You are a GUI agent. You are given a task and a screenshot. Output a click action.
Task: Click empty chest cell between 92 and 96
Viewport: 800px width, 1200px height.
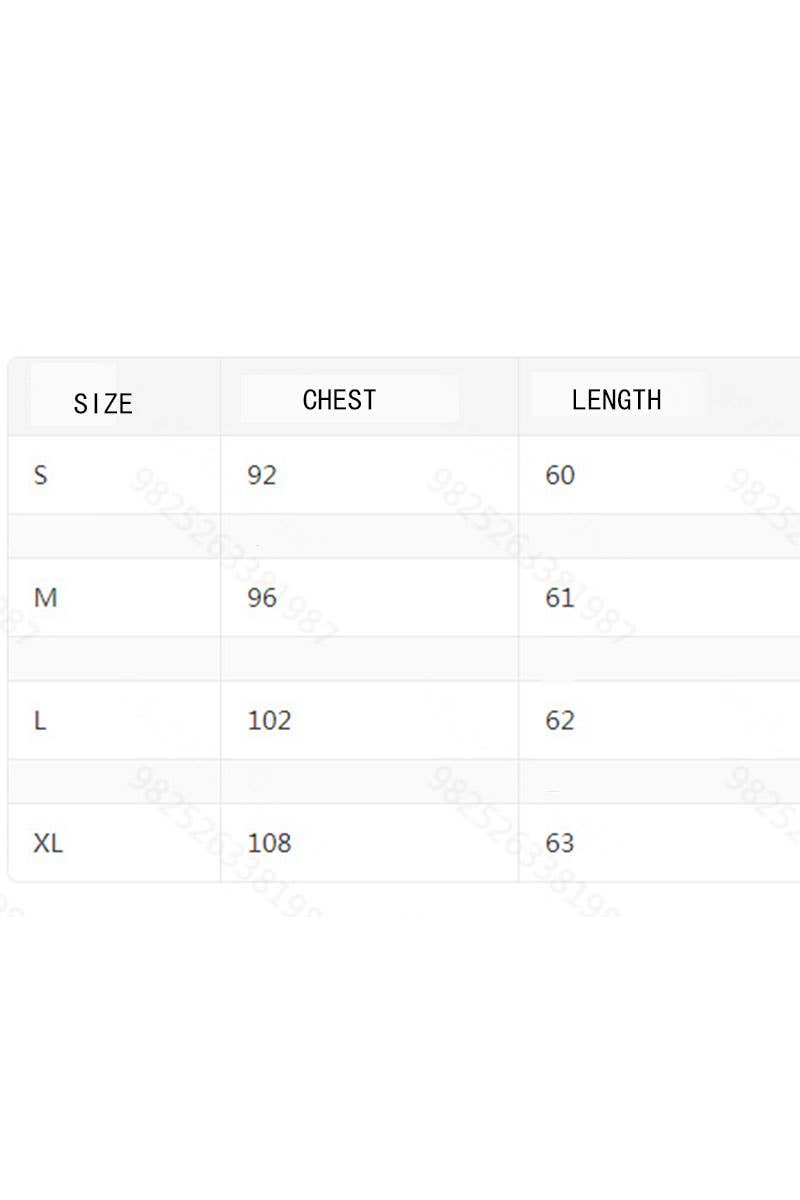click(x=369, y=536)
